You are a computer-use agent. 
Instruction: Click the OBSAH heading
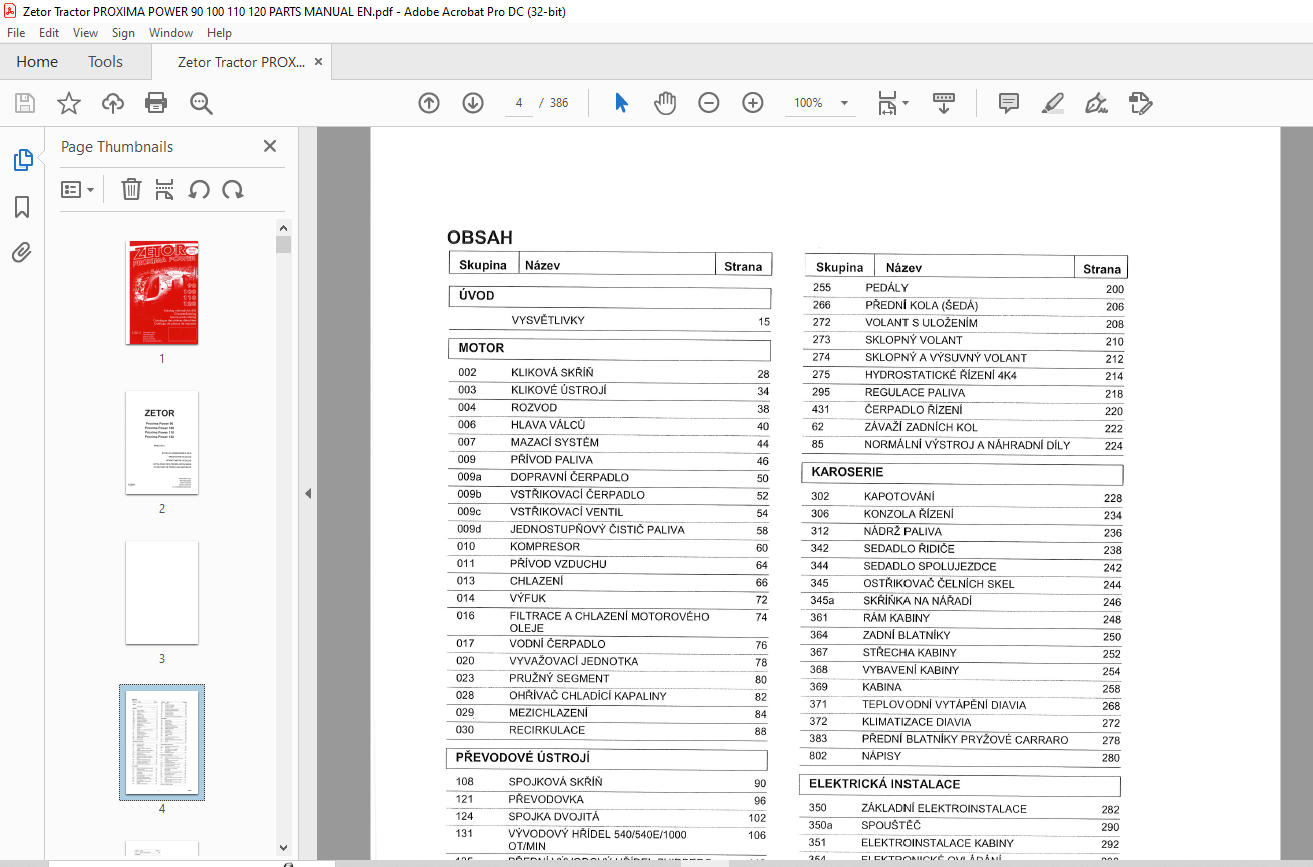(x=480, y=238)
